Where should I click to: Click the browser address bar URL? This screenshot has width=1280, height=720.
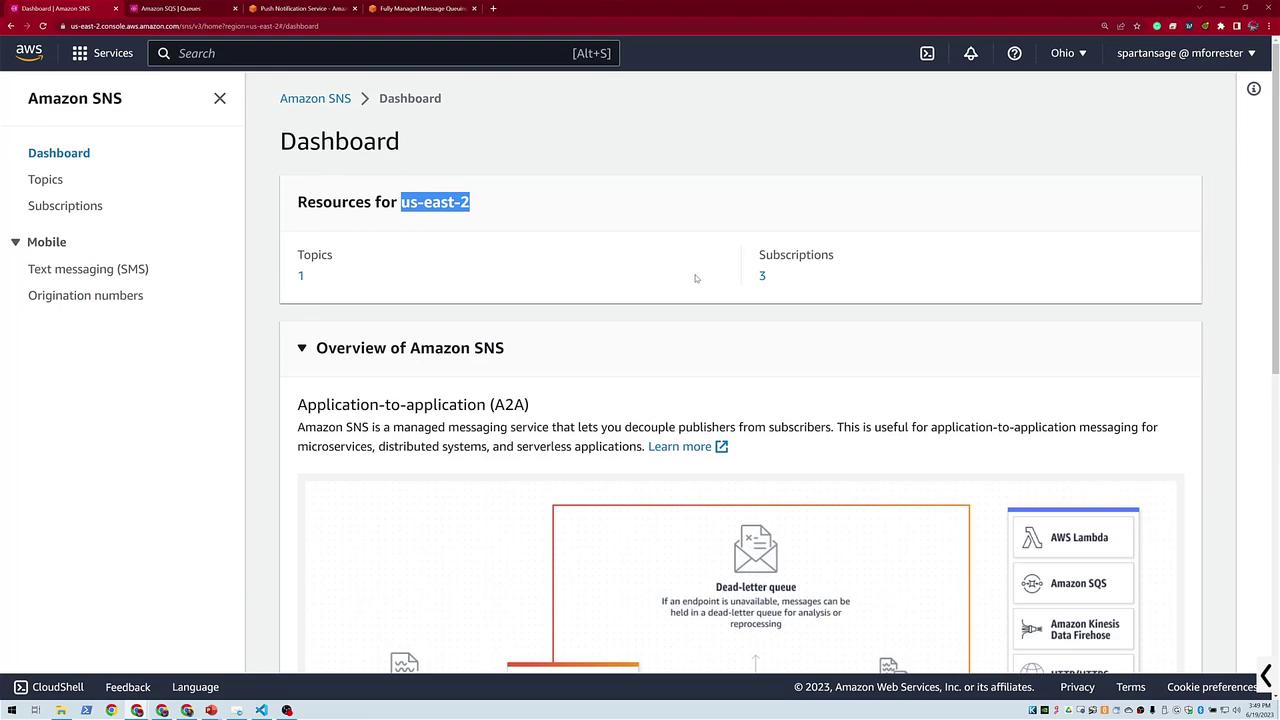point(194,26)
